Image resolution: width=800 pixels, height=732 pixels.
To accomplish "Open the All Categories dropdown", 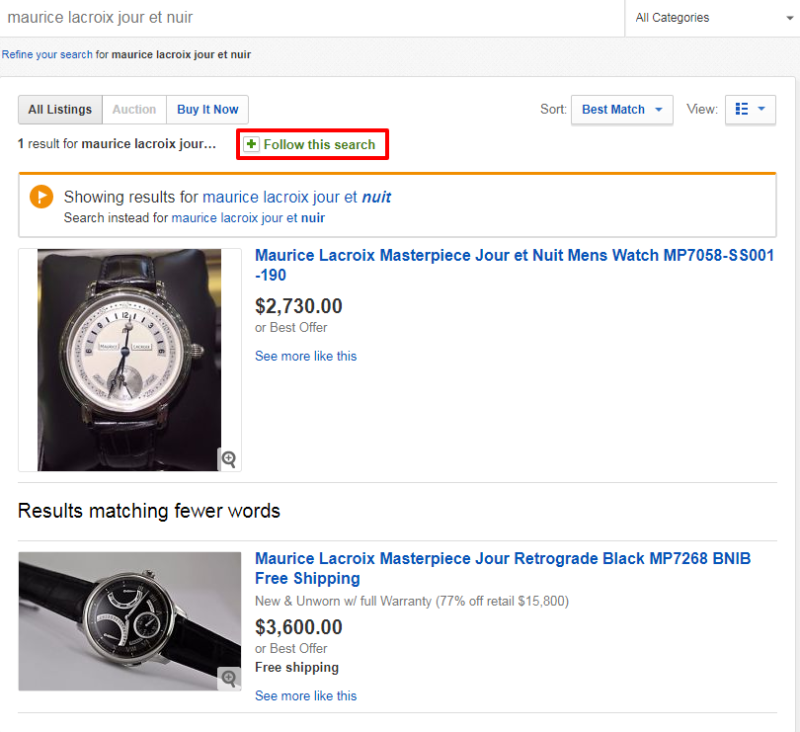I will pyautogui.click(x=711, y=18).
